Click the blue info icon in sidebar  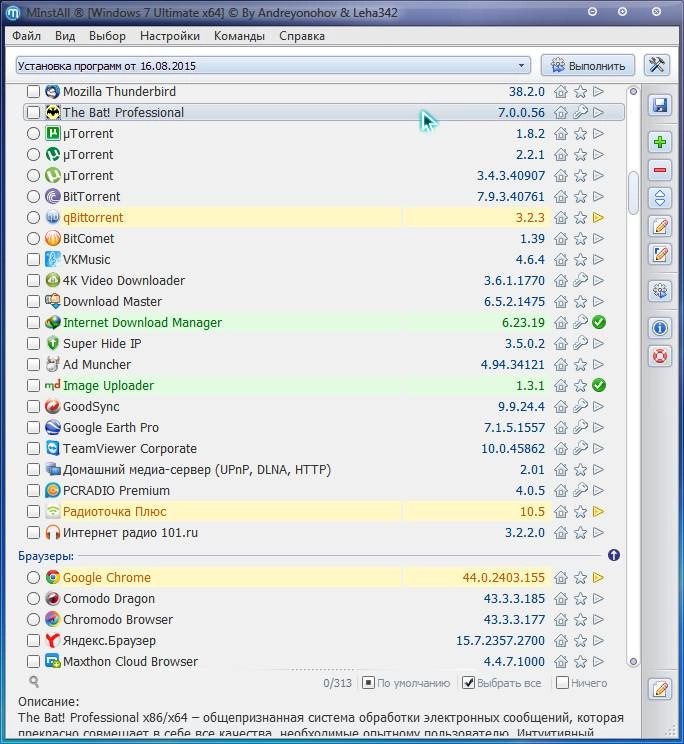pos(660,328)
